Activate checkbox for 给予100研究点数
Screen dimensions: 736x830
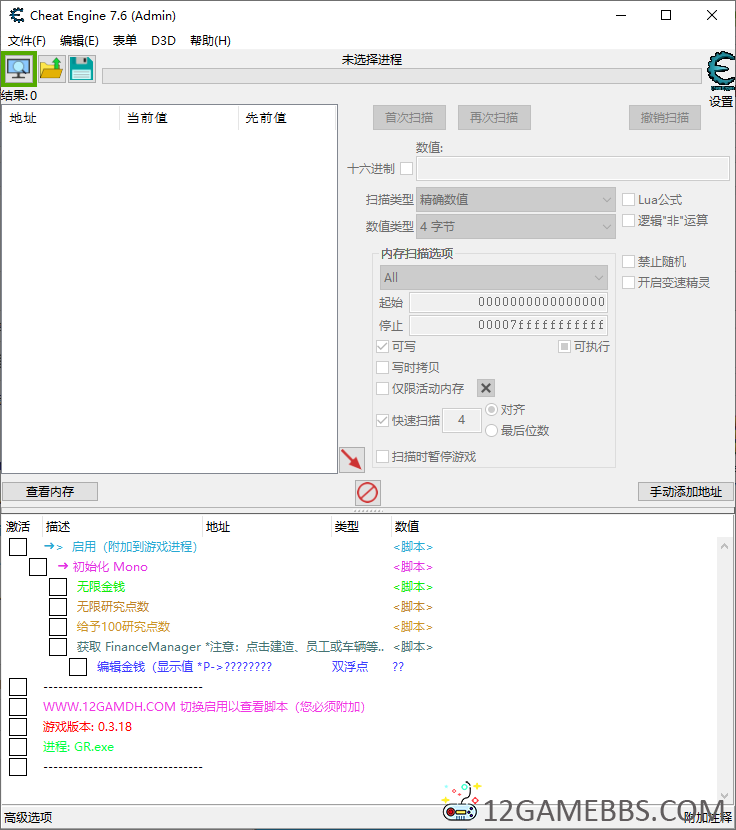tap(58, 627)
